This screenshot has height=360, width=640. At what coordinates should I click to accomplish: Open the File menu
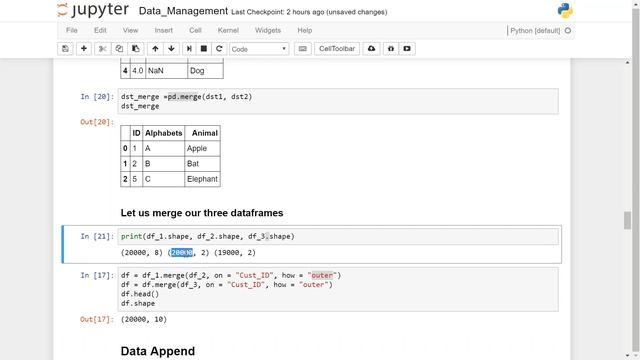(x=71, y=30)
